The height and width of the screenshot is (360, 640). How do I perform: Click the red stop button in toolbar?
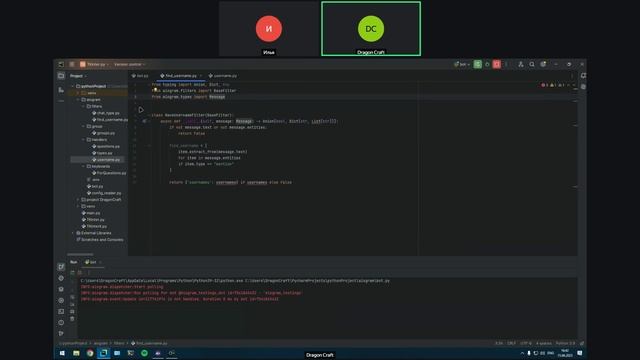pos(497,64)
